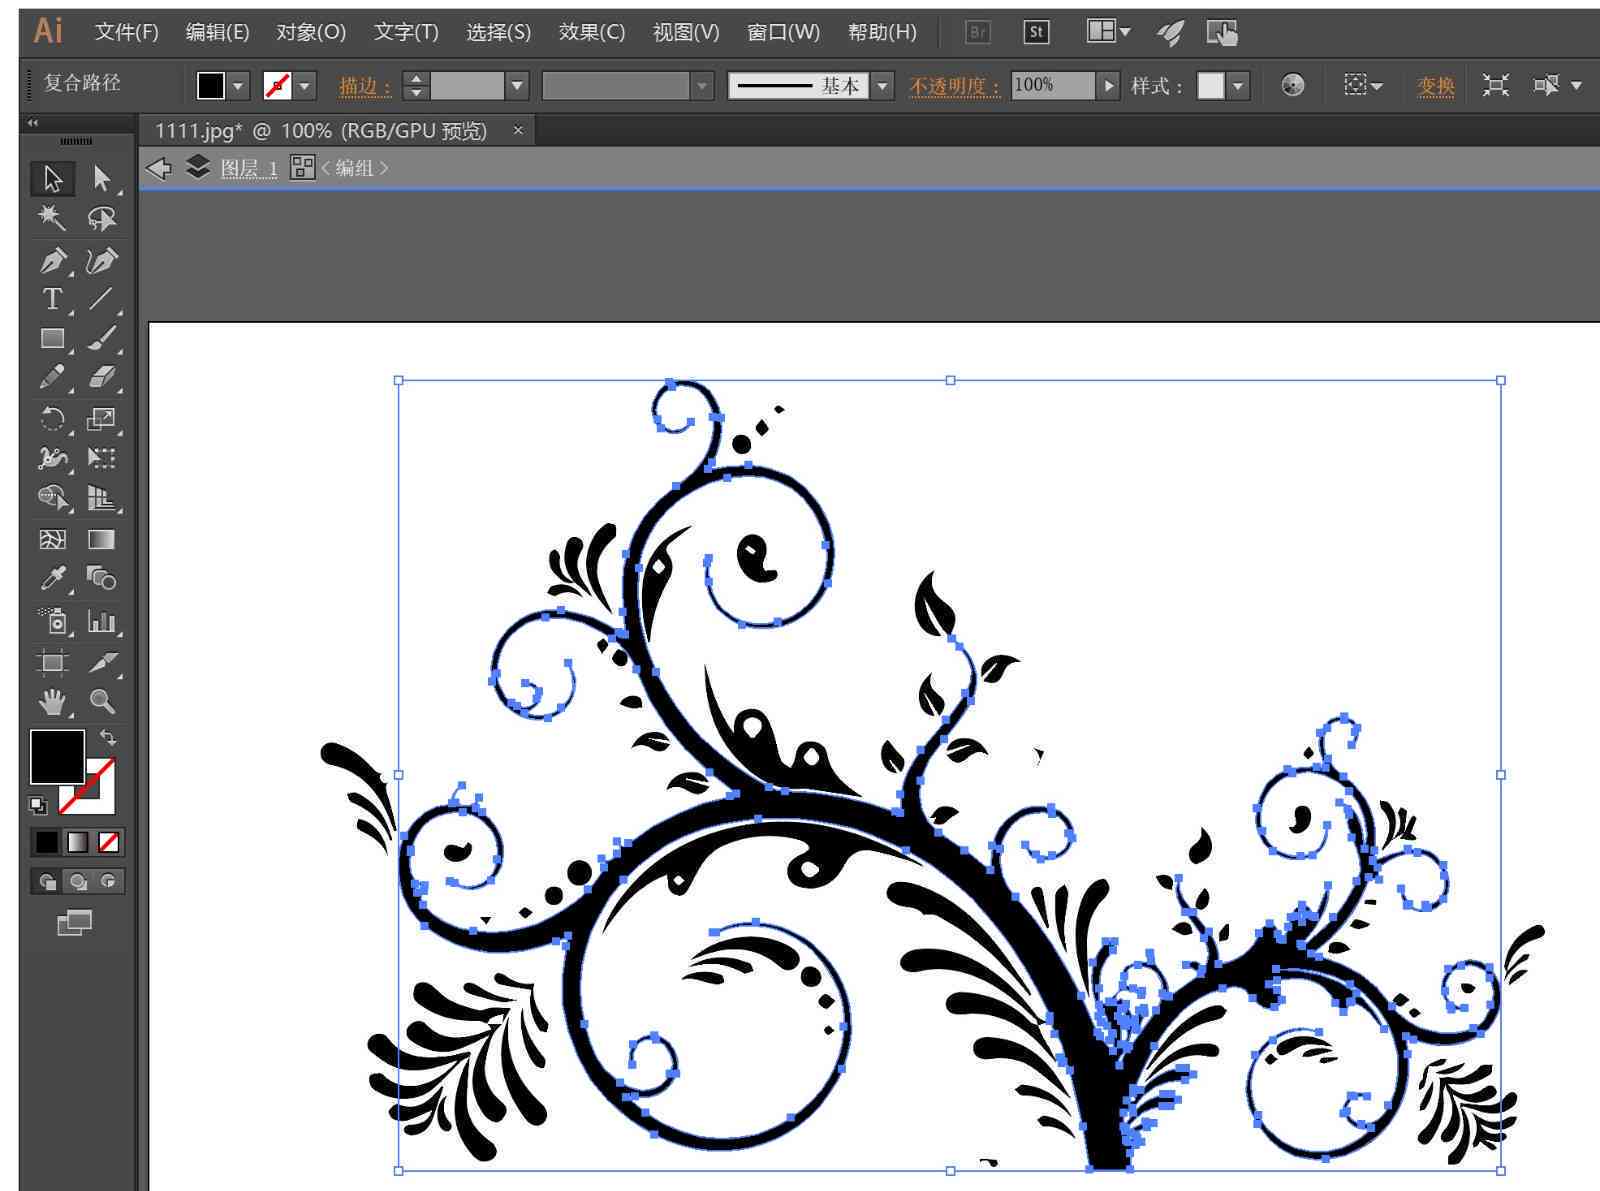The width and height of the screenshot is (1600, 1191).
Task: Click the isolate selected object icon
Action: [x=1495, y=85]
